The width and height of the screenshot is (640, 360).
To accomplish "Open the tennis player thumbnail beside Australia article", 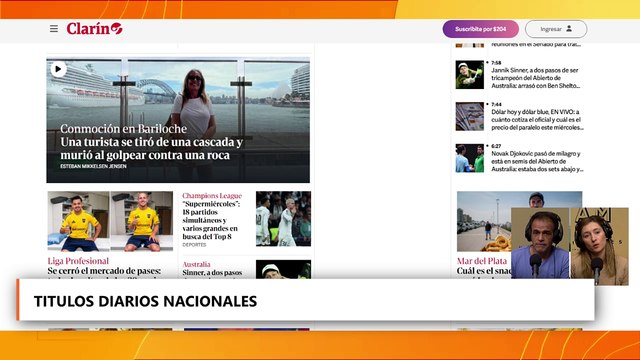I will (x=283, y=269).
